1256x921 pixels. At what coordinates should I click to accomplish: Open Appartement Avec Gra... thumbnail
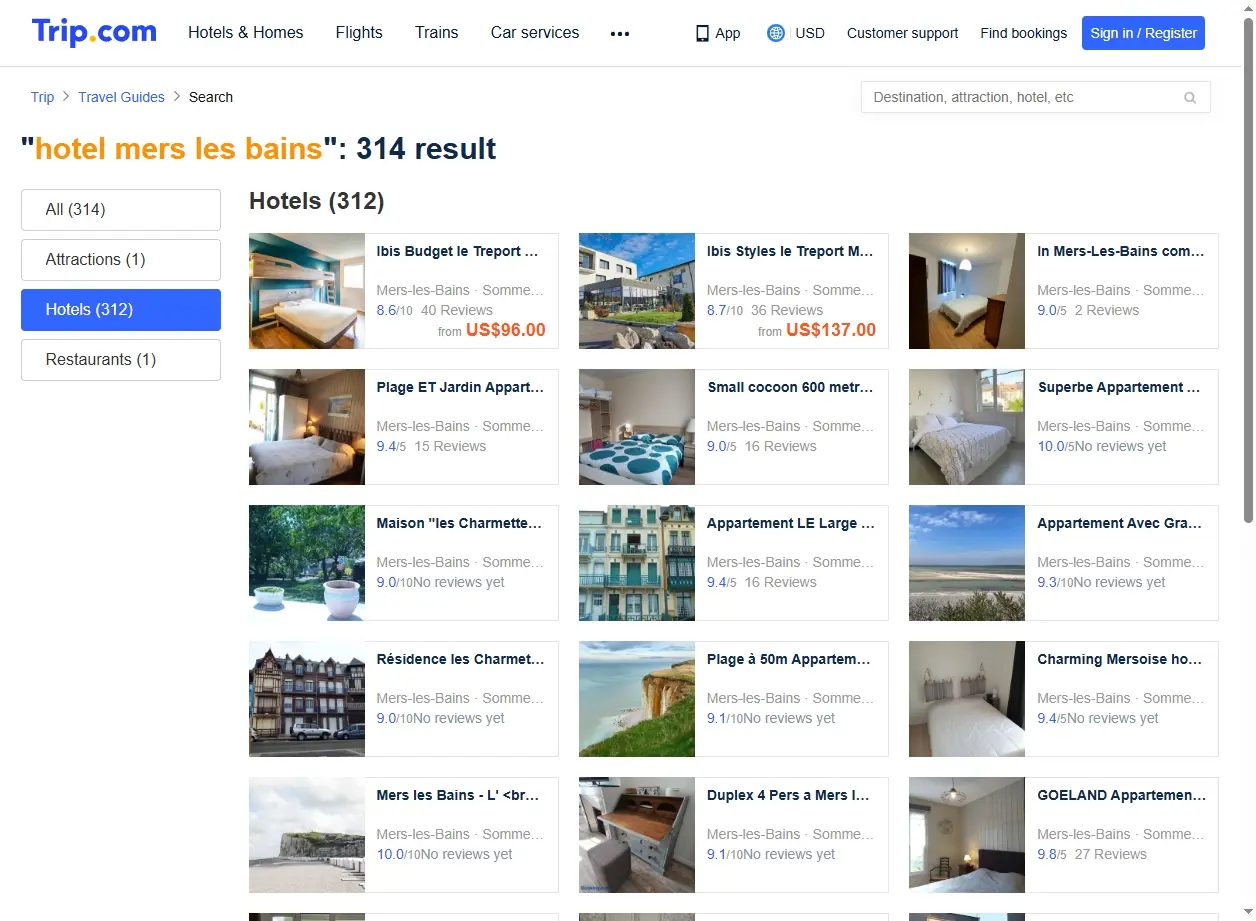967,563
